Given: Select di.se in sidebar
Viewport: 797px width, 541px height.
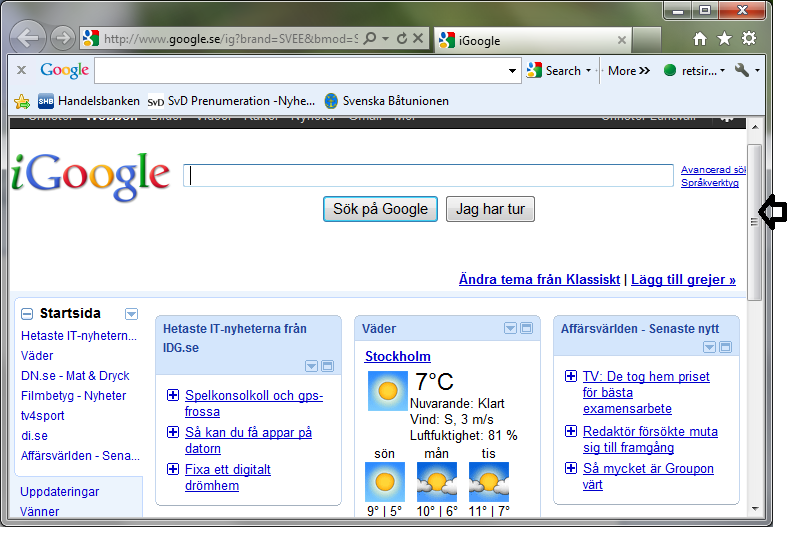Looking at the screenshot, I should (x=35, y=436).
